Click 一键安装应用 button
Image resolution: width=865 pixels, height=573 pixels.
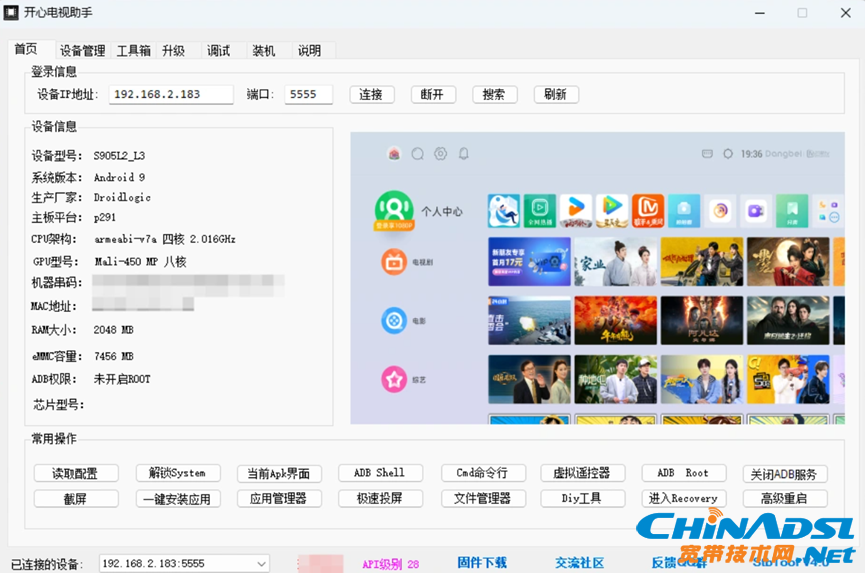pyautogui.click(x=178, y=499)
